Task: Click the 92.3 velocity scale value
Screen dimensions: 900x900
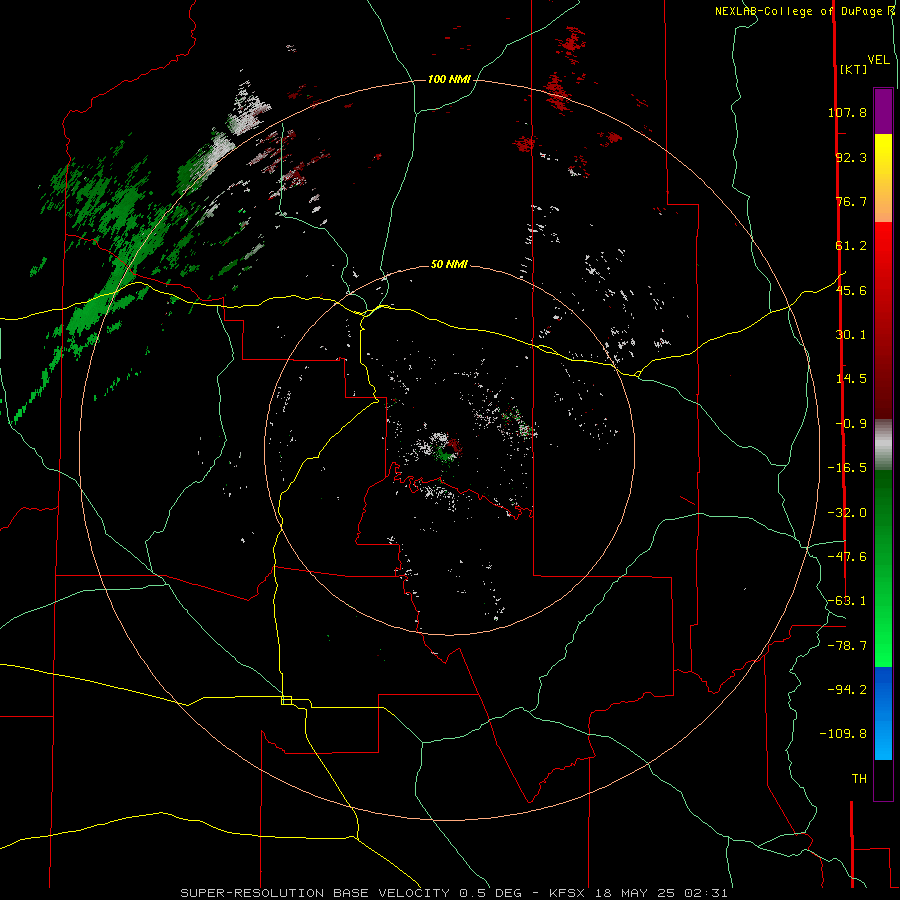Action: coord(851,157)
